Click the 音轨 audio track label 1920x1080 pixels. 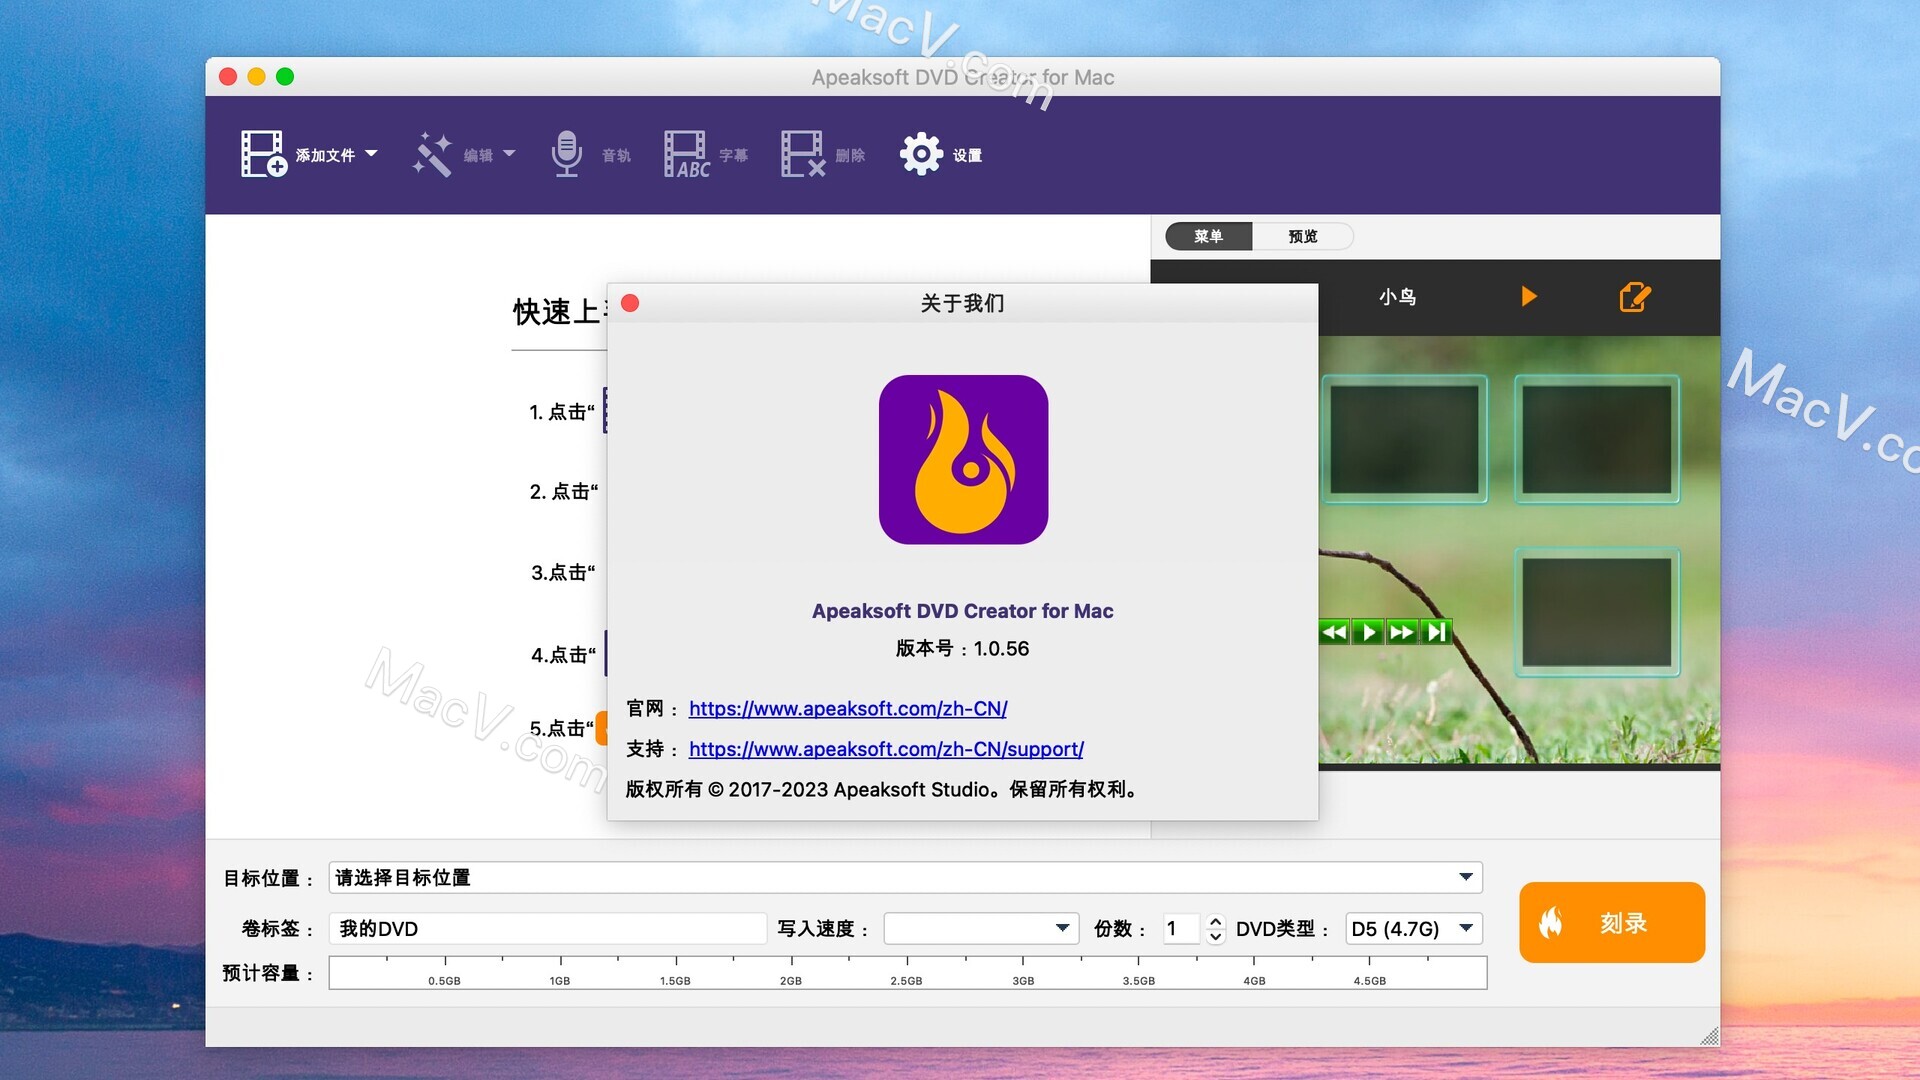[x=616, y=155]
